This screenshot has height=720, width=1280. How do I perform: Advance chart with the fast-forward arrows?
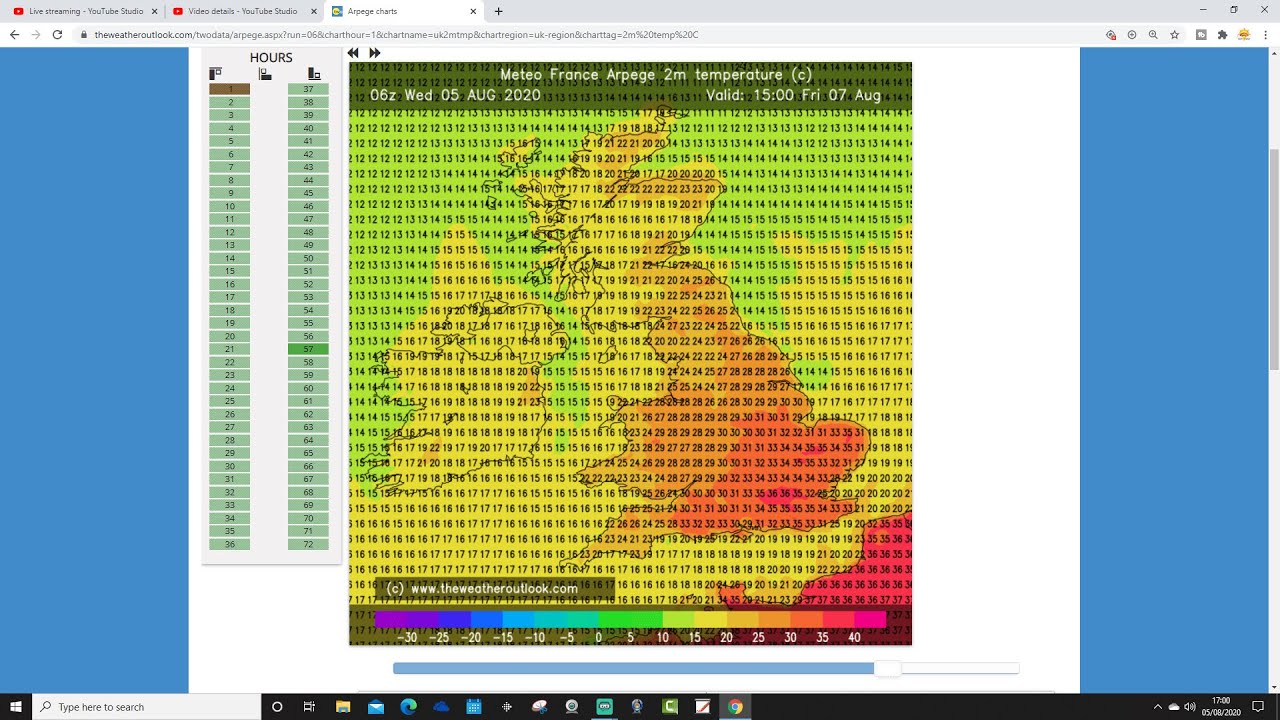click(x=375, y=53)
